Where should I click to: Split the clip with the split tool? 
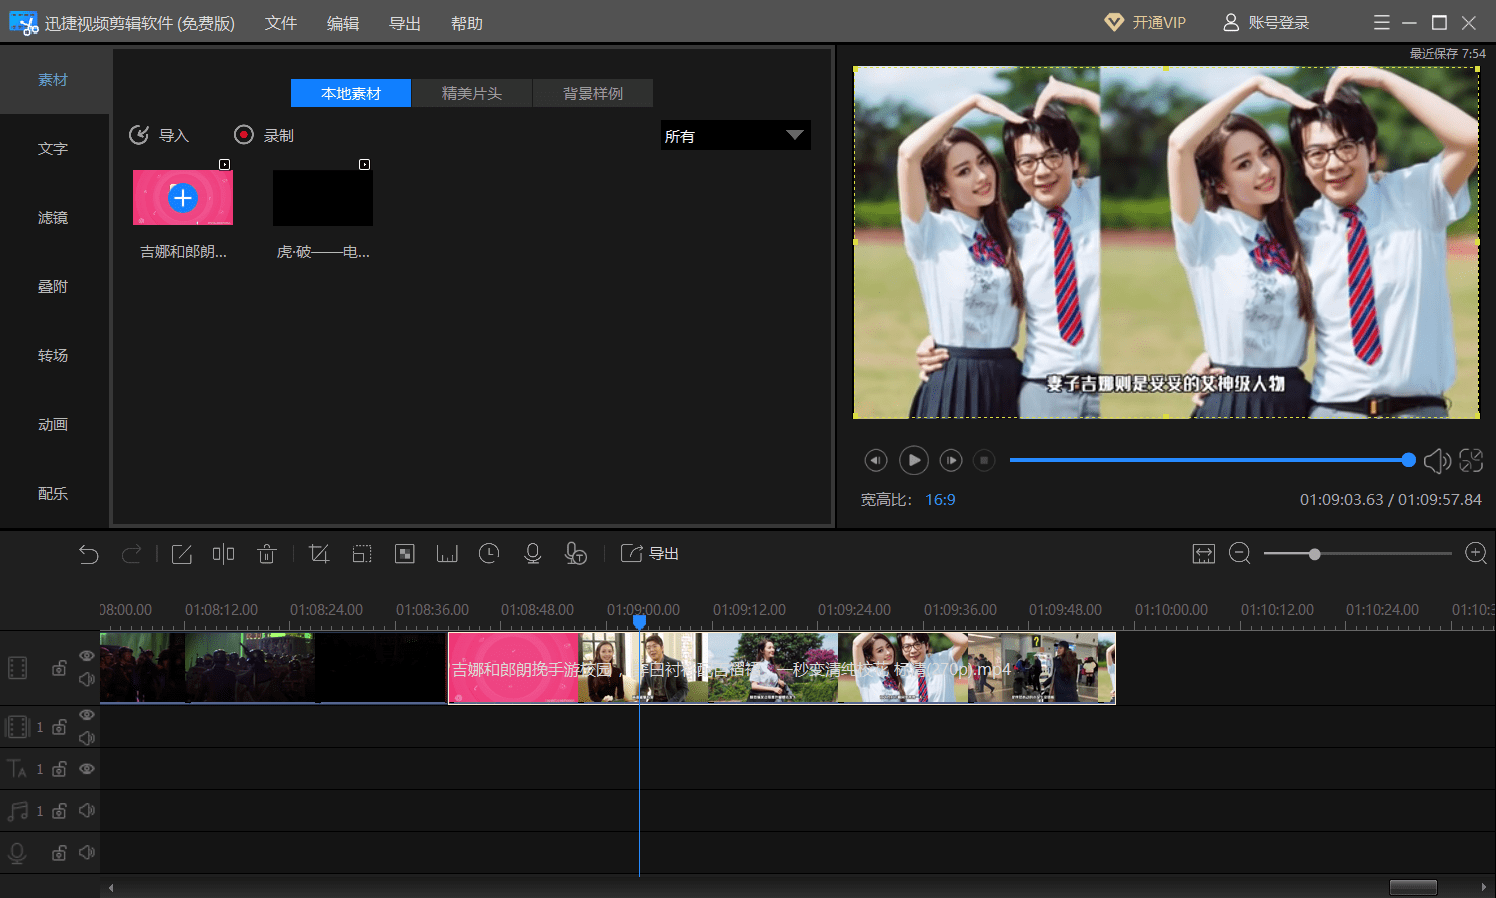223,554
